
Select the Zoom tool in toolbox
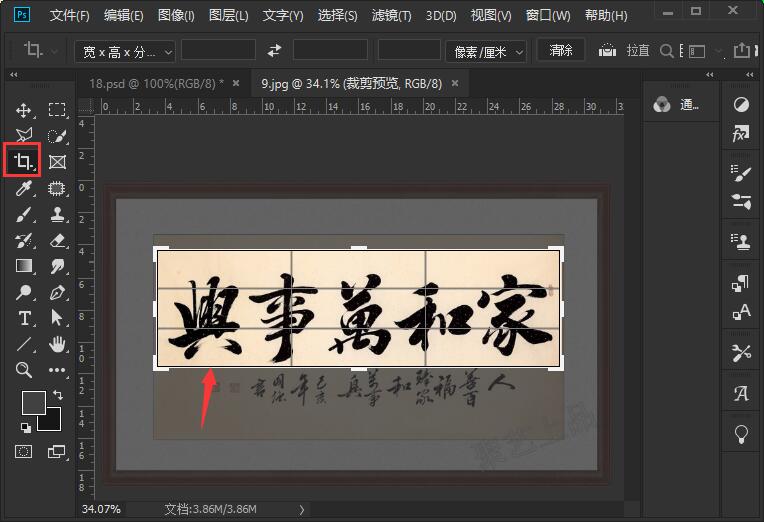click(23, 370)
